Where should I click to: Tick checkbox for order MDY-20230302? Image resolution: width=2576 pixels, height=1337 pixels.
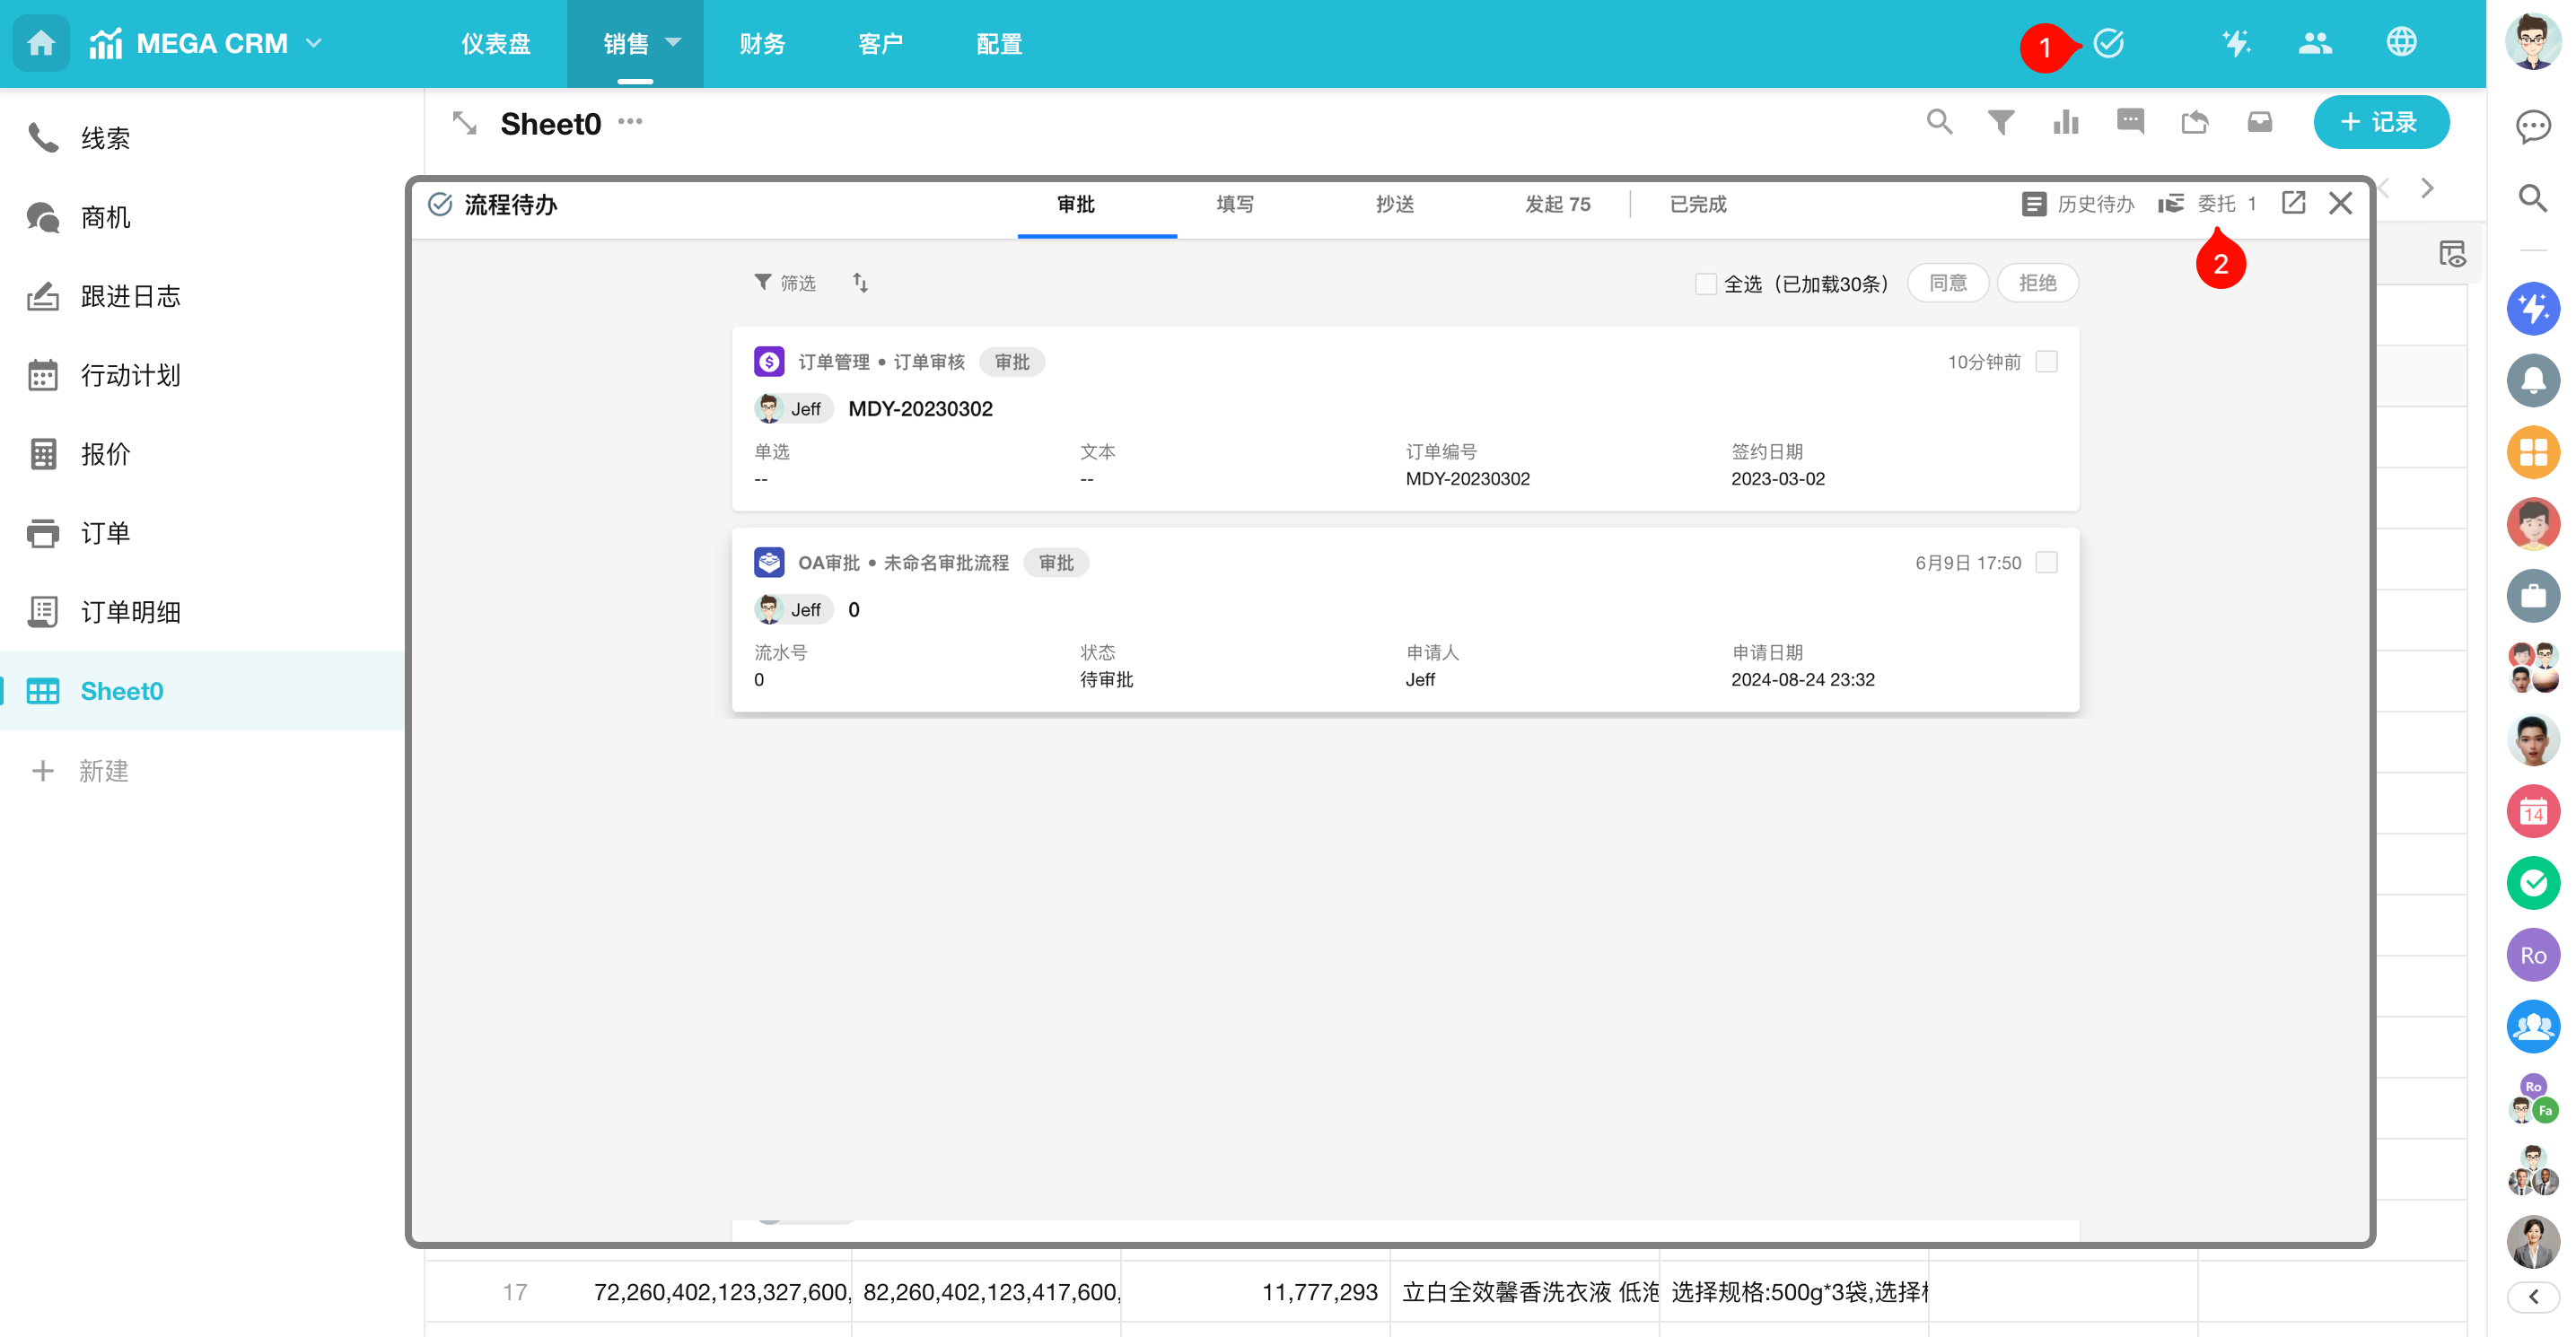point(2046,361)
